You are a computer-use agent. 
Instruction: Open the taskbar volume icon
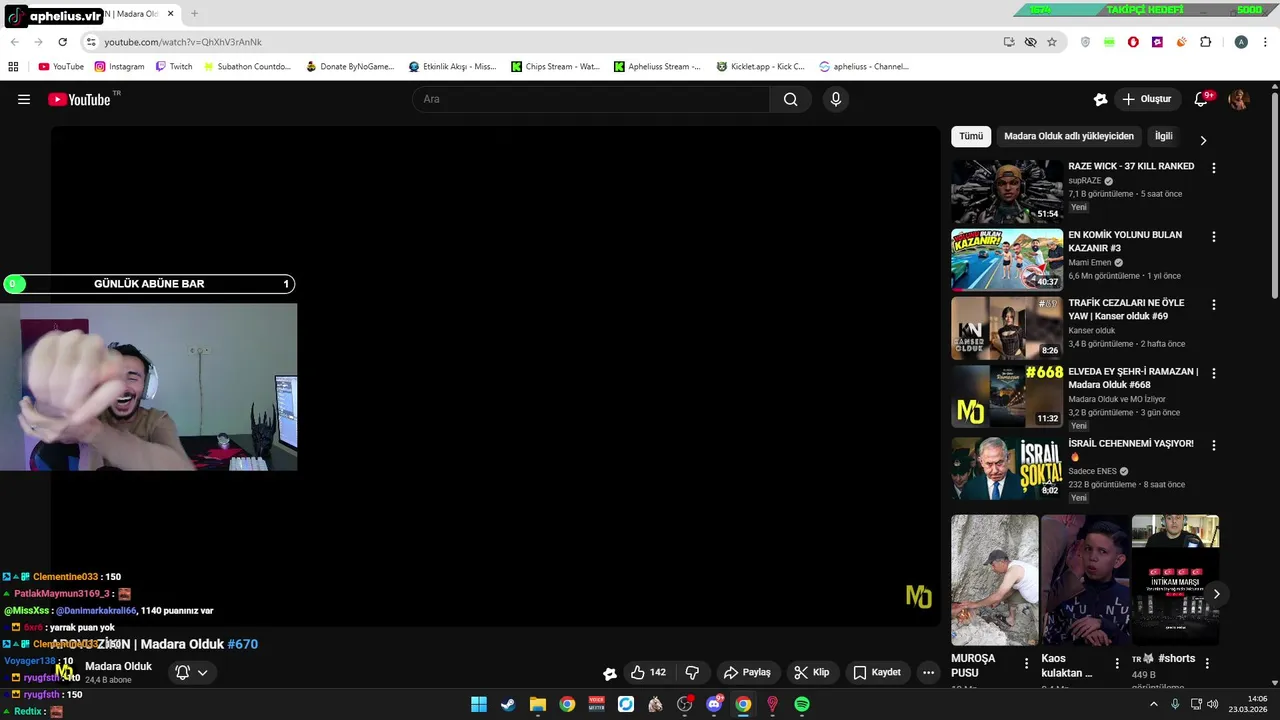click(1213, 704)
